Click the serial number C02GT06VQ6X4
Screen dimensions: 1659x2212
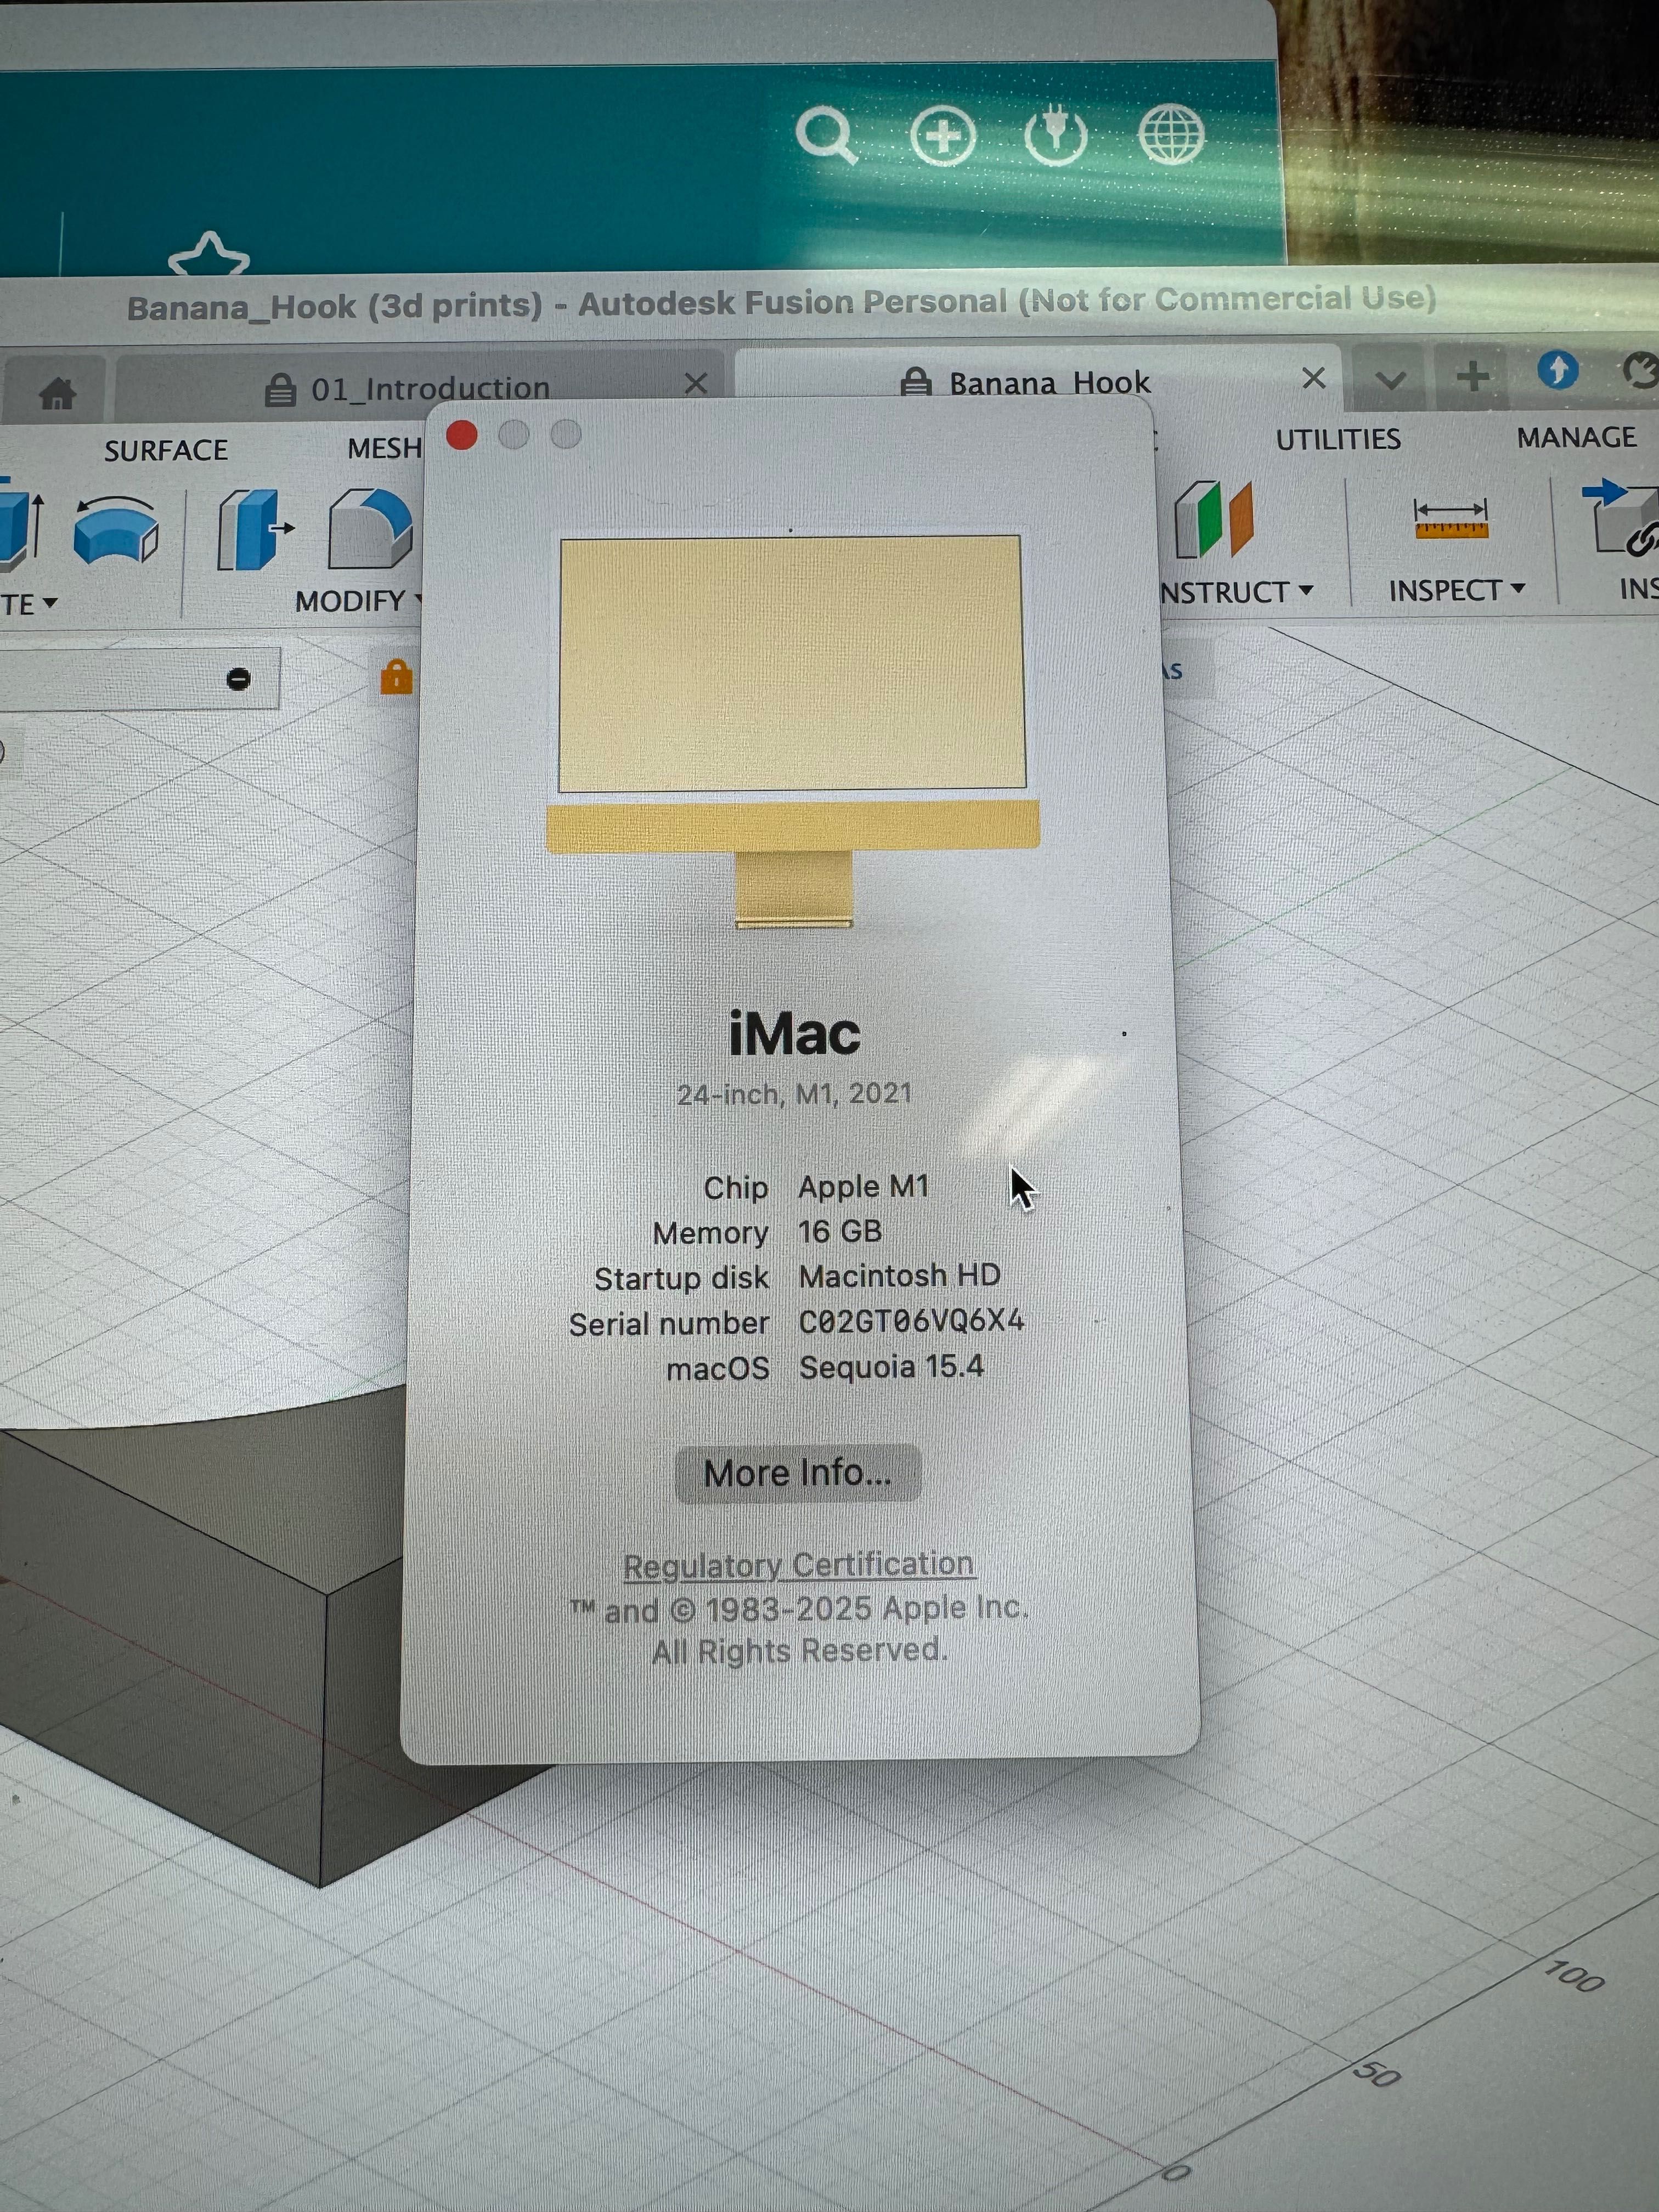click(x=911, y=1321)
